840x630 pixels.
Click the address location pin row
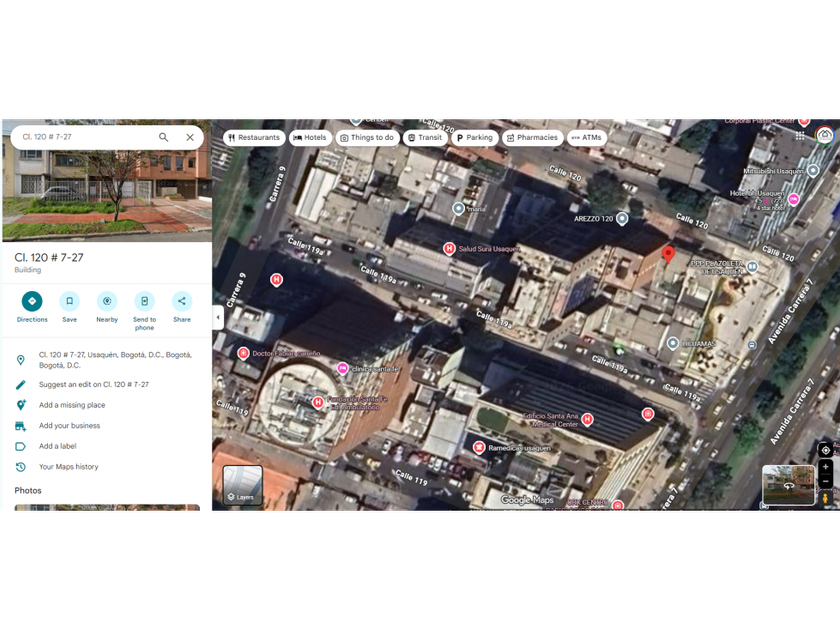(107, 360)
